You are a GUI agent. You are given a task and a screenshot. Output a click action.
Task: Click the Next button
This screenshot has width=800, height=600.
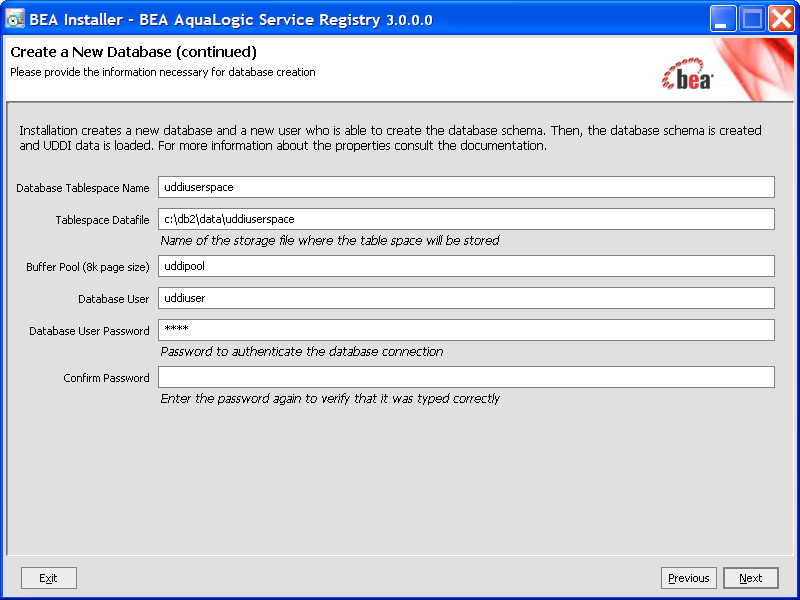coord(751,578)
